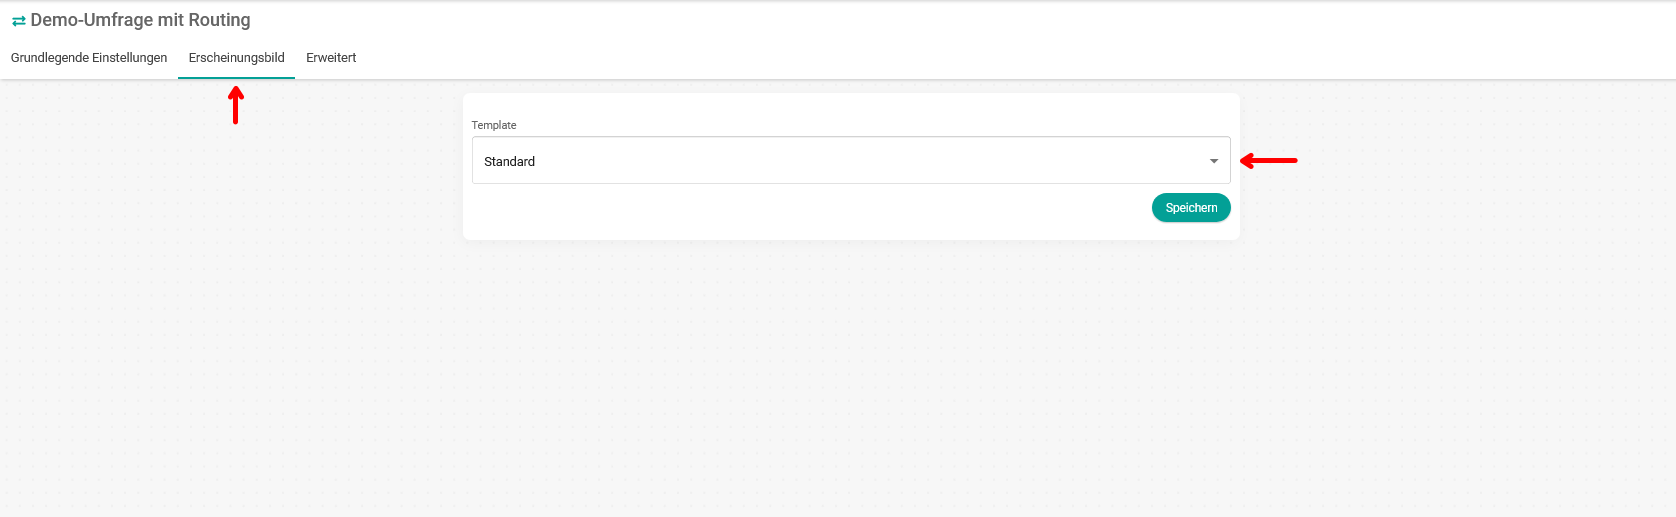
Task: Select the Standard value in the Template field
Action: [x=510, y=162]
